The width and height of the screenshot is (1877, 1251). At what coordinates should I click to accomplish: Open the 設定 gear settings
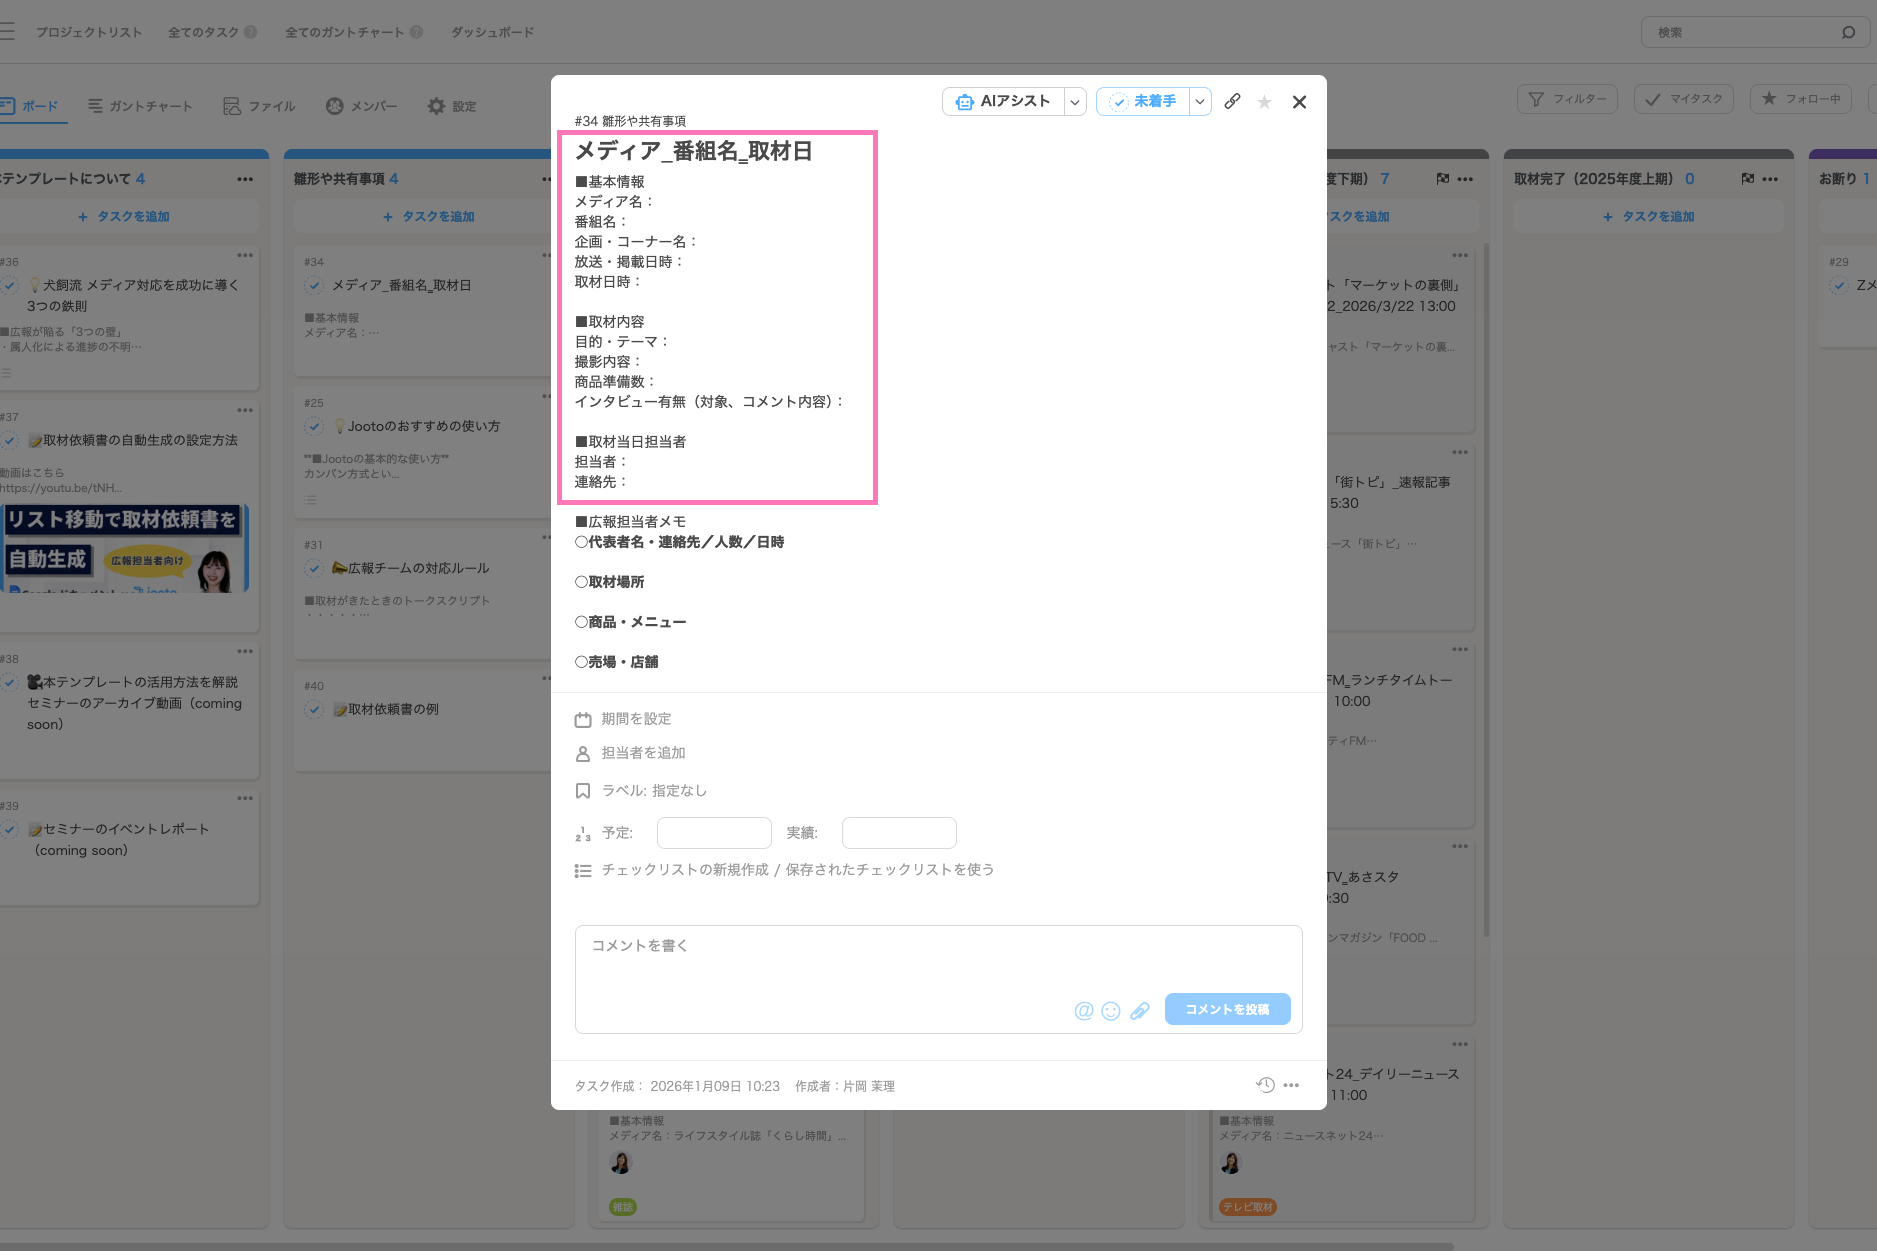436,106
